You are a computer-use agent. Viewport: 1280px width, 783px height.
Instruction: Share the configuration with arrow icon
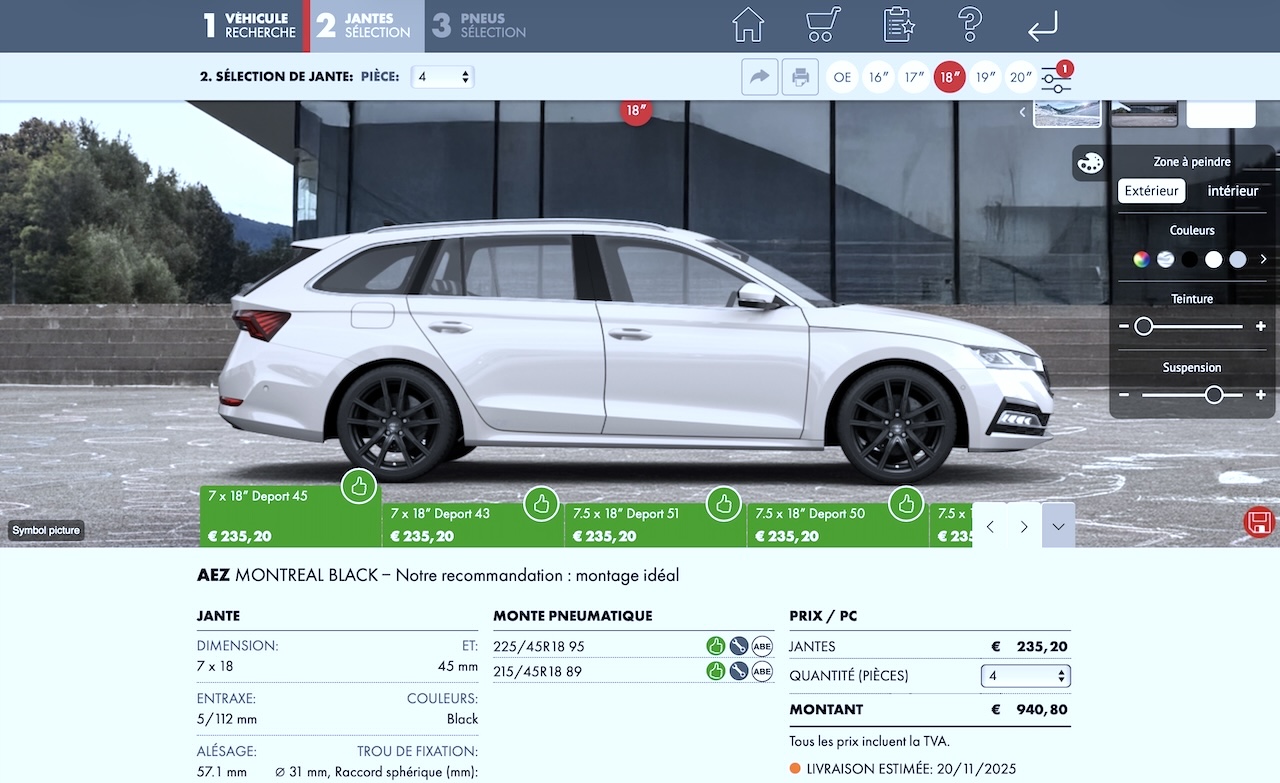click(760, 77)
